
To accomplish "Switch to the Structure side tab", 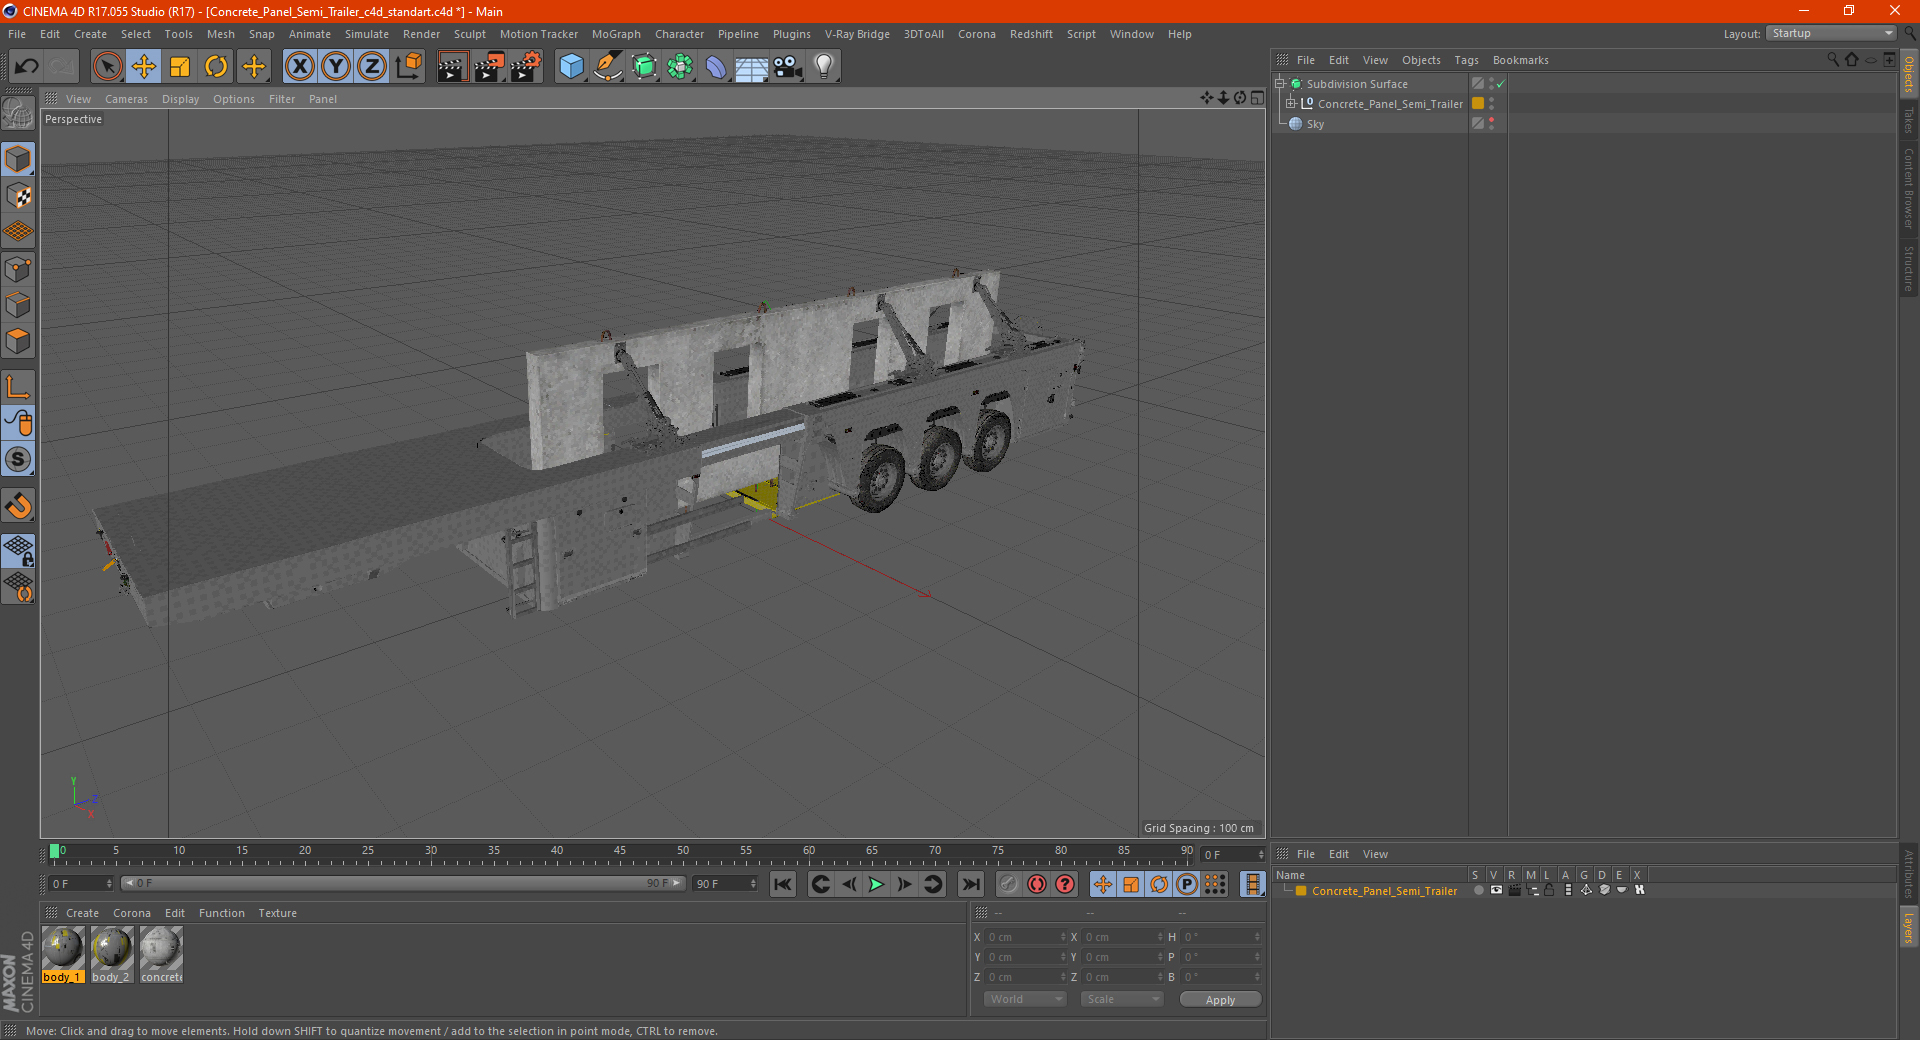I will tap(1908, 268).
